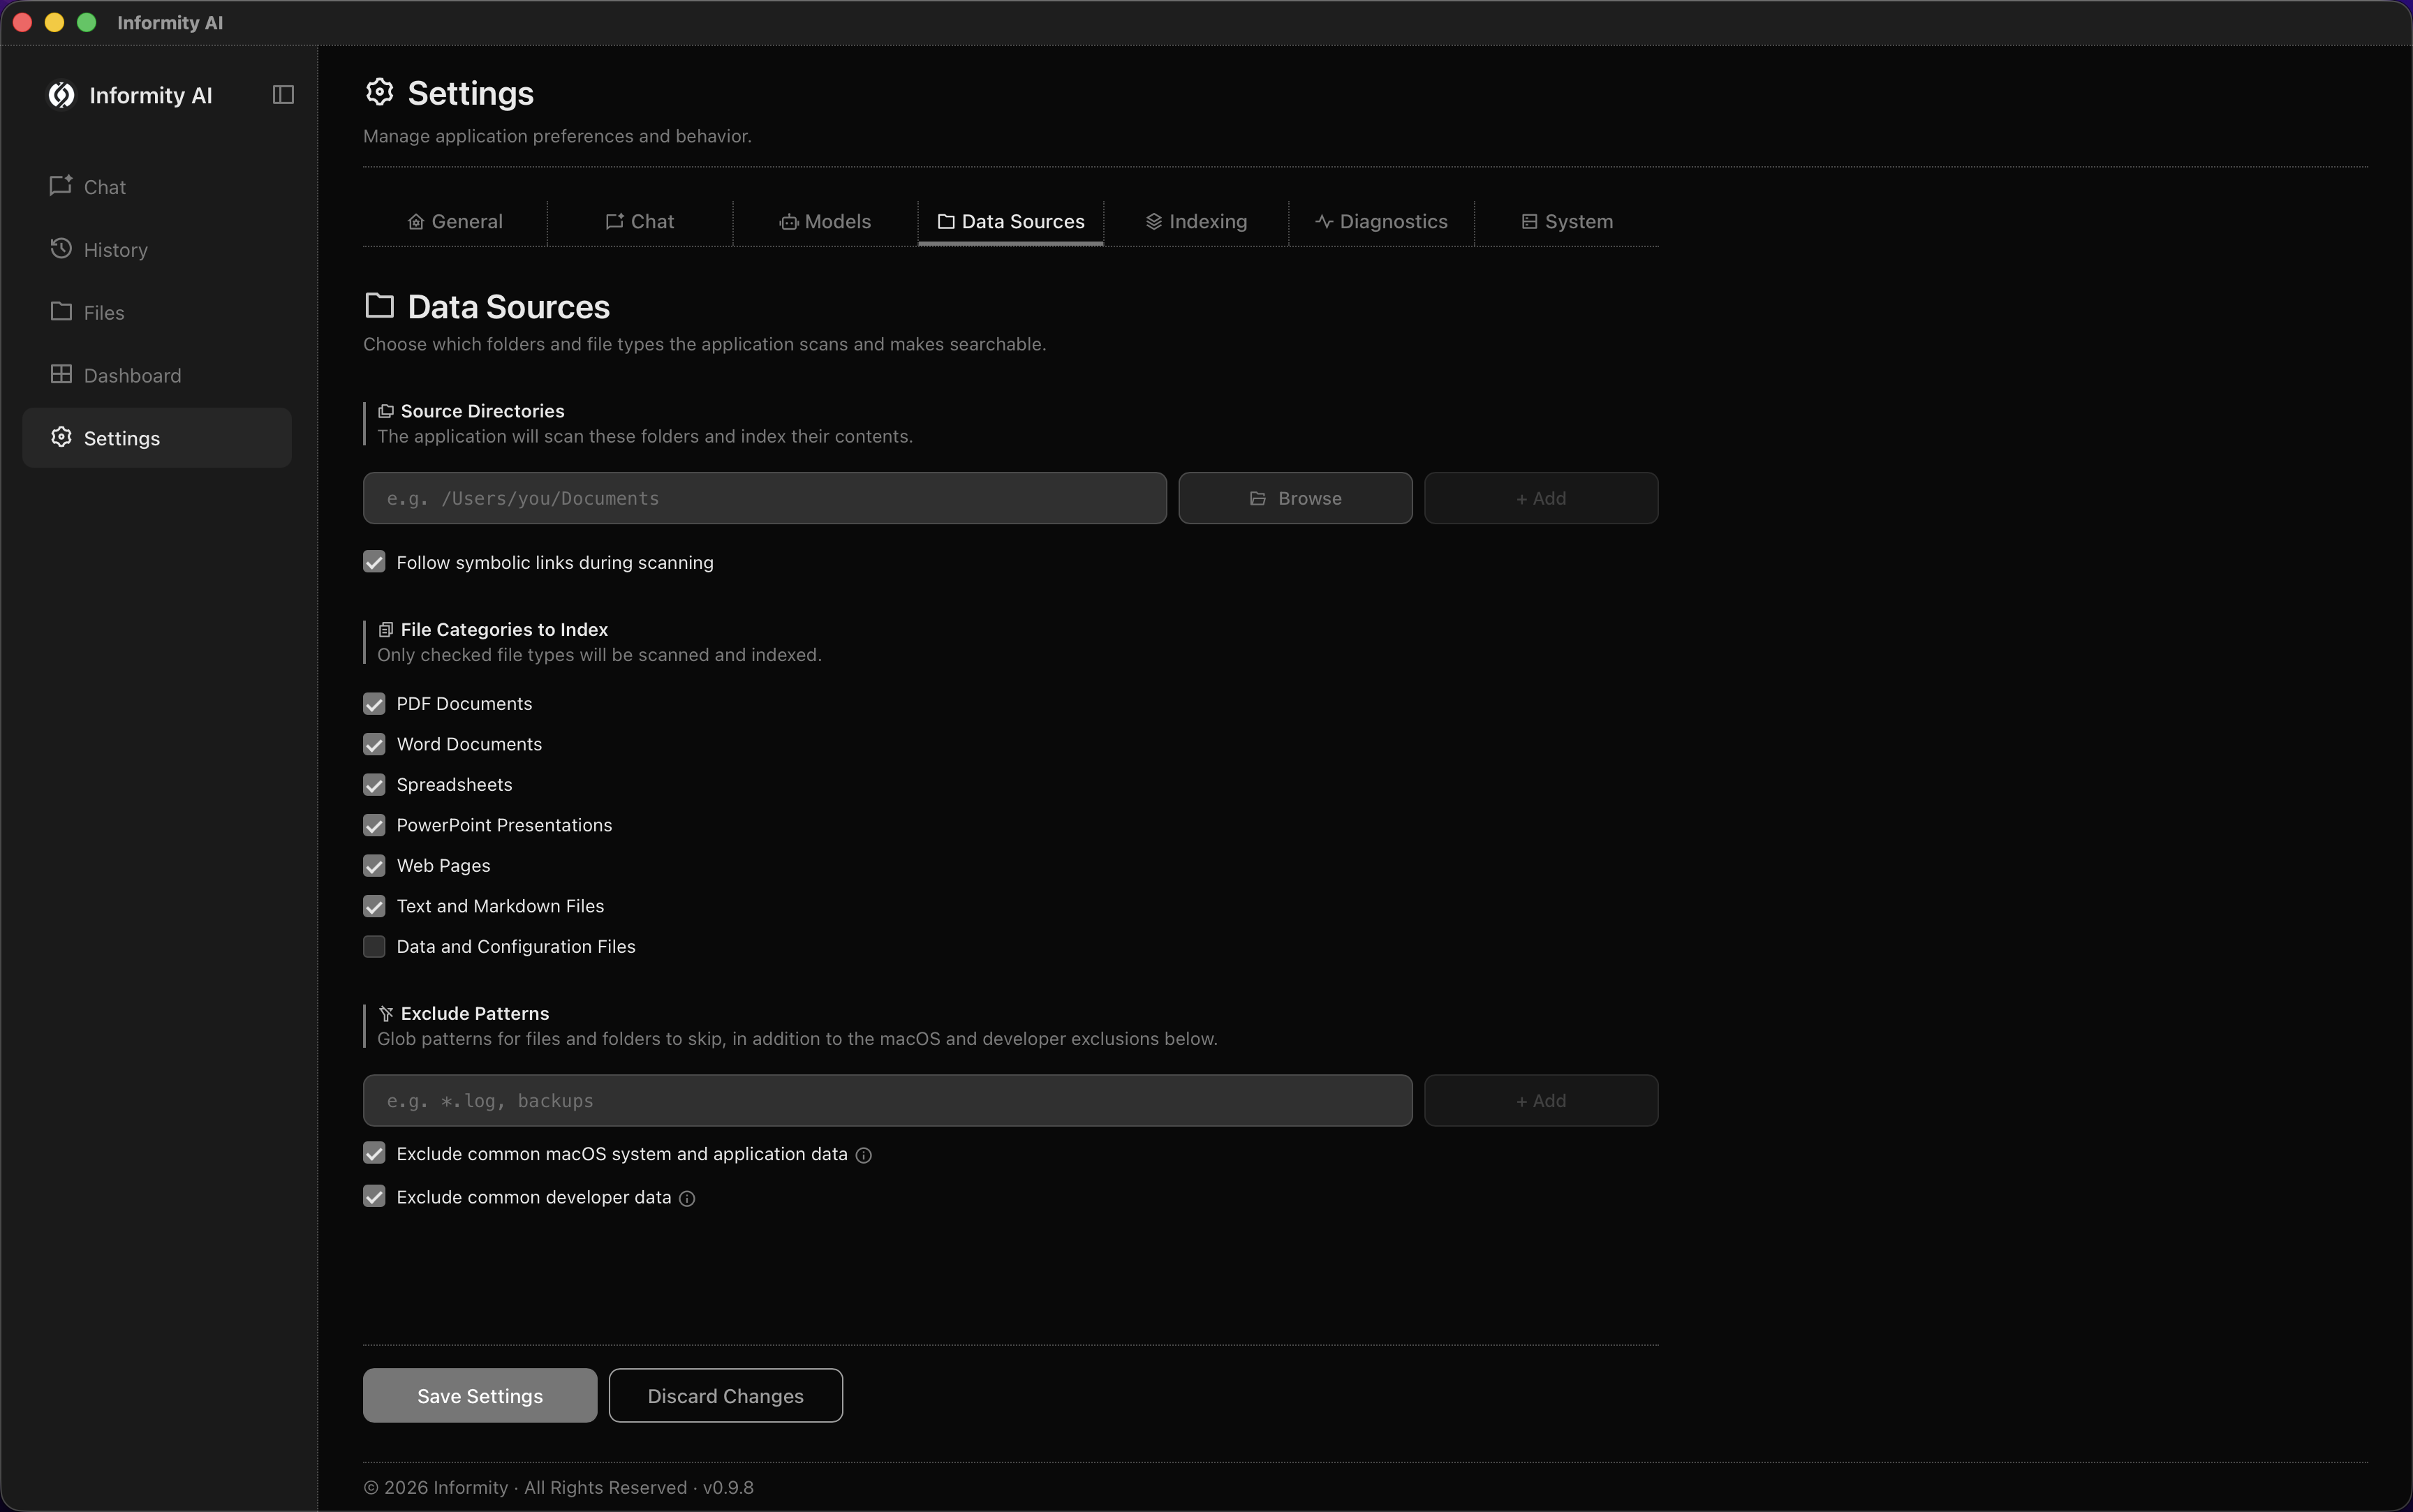This screenshot has width=2413, height=1512.
Task: Open History in the sidebar
Action: [x=157, y=250]
